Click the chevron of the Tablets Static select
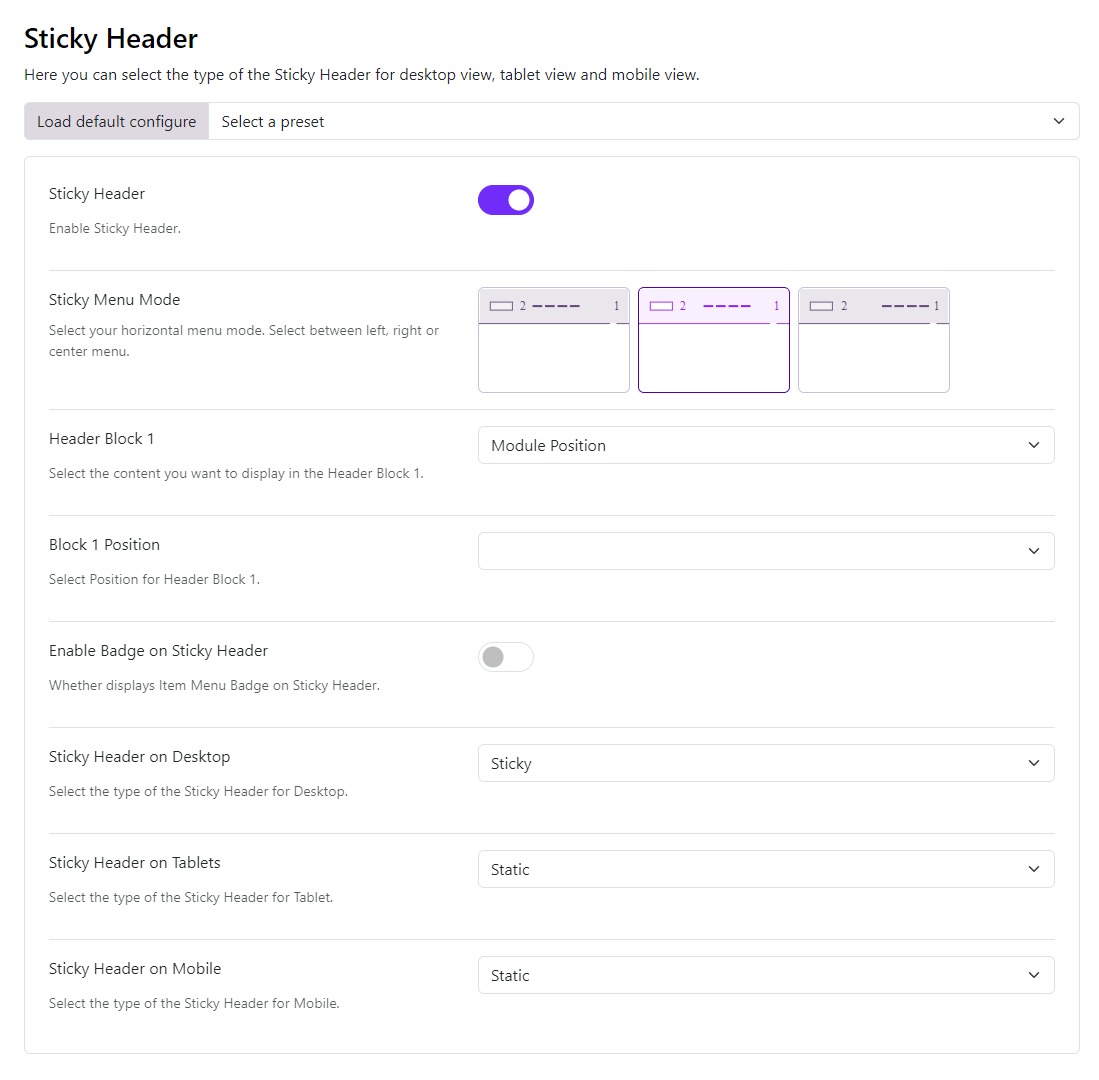Image resolution: width=1099 pixels, height=1080 pixels. click(1034, 869)
